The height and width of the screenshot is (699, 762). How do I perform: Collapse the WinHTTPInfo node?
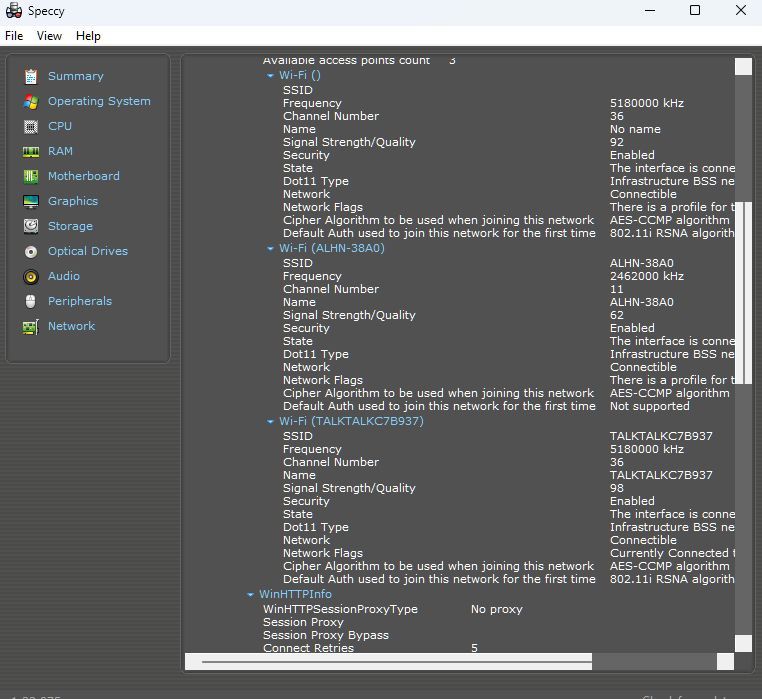(250, 595)
